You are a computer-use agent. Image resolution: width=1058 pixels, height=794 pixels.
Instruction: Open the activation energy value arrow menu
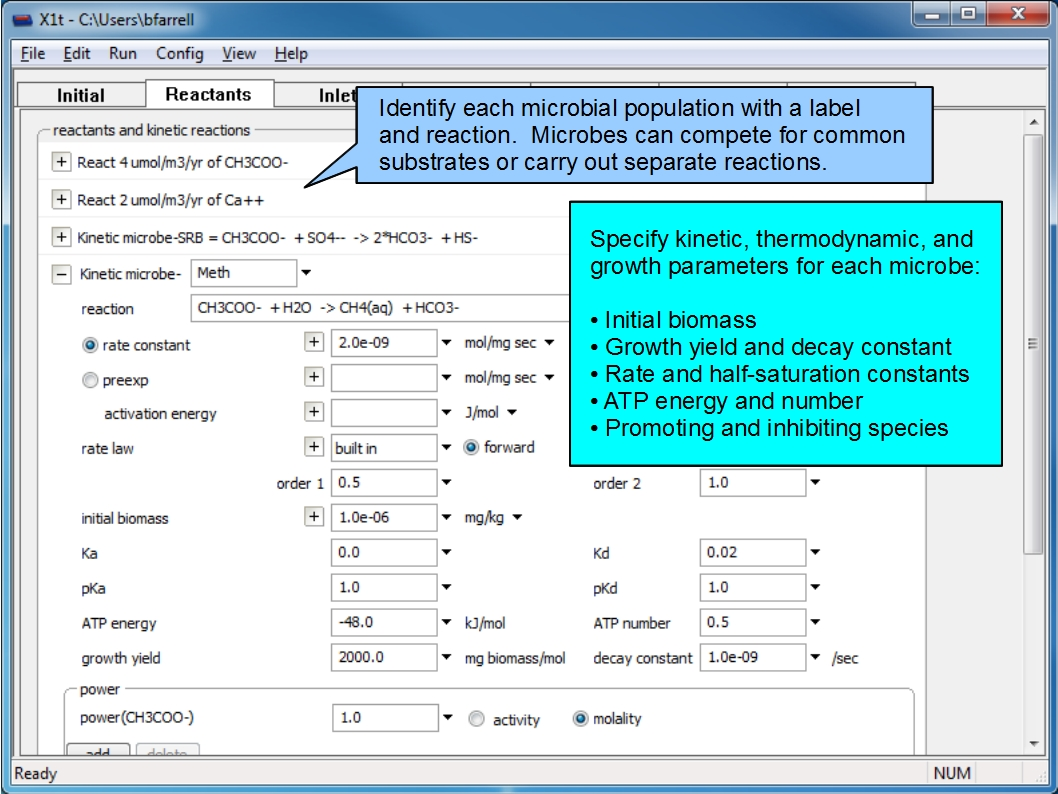(447, 412)
